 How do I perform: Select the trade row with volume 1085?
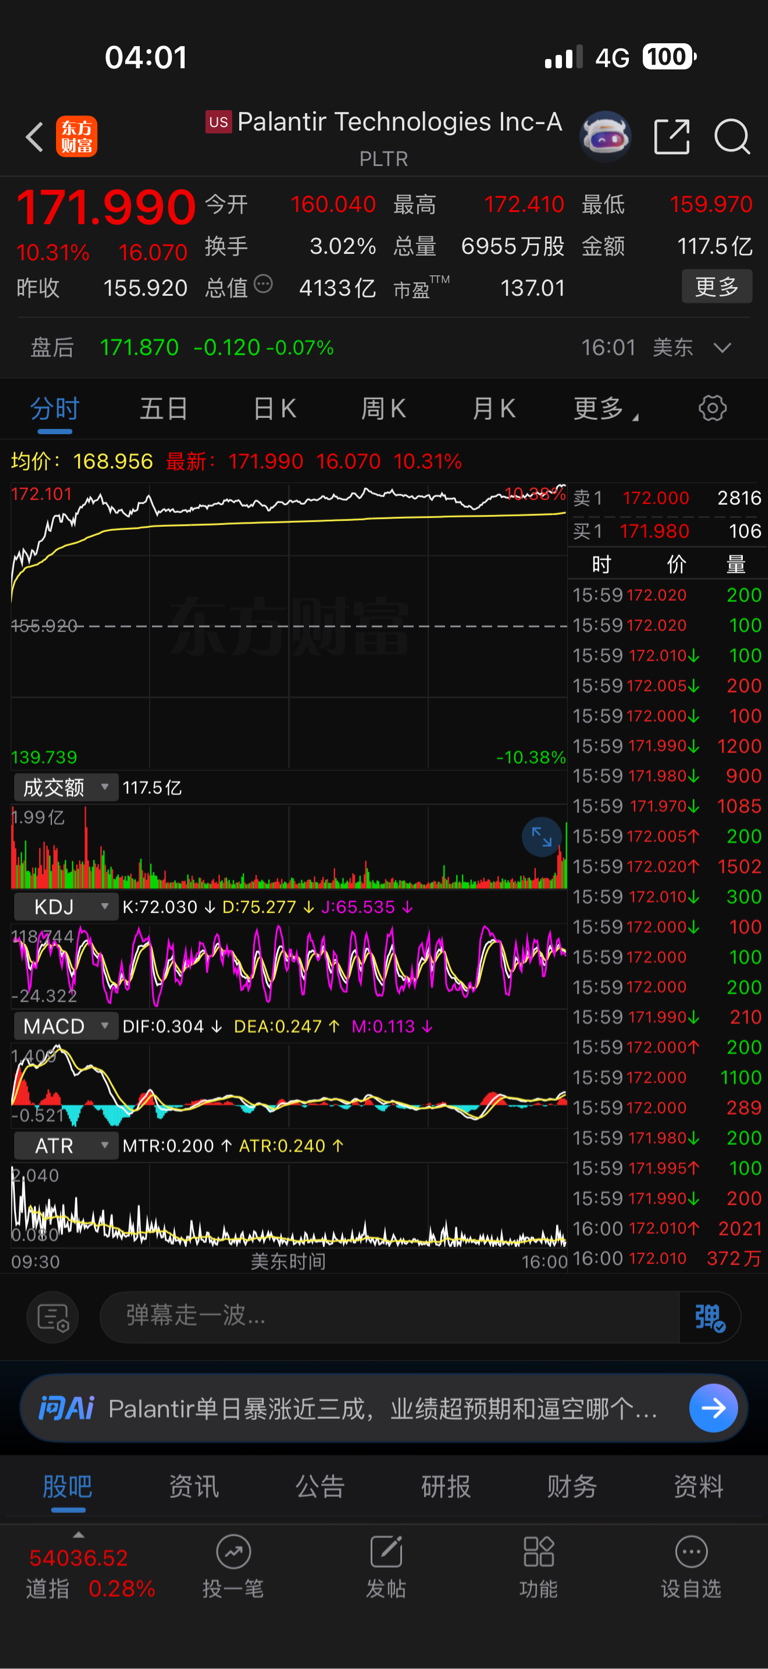(667, 806)
